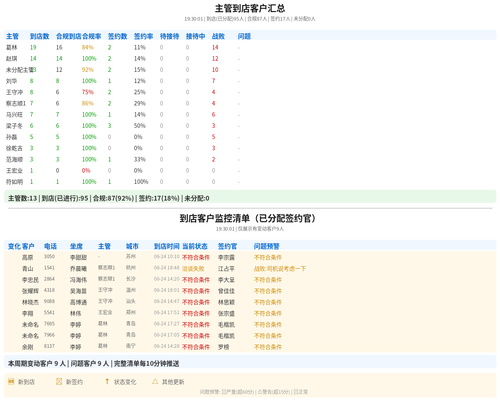Click the 城市 column header
Screen dimensions: 500x414
132,246
